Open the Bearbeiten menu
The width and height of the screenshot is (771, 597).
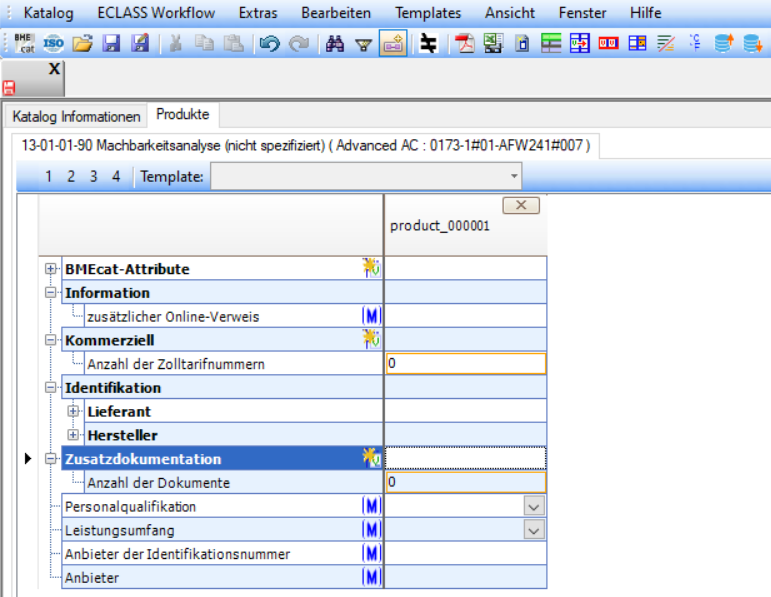336,13
